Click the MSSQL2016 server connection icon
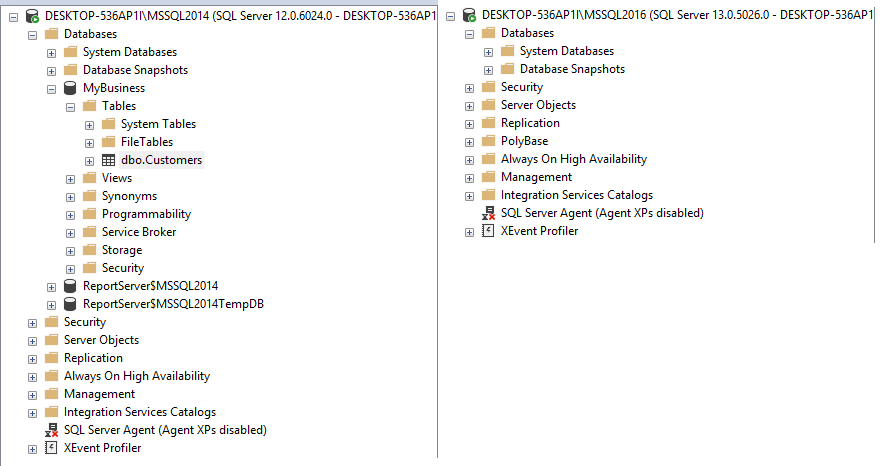Screen dimensions: 883x466 [x=469, y=16]
